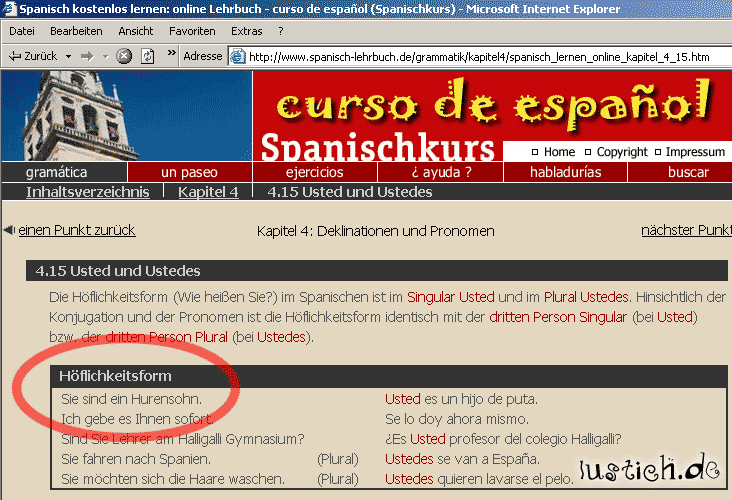Select the gramática navigation tab
732x500 pixels.
tap(57, 172)
